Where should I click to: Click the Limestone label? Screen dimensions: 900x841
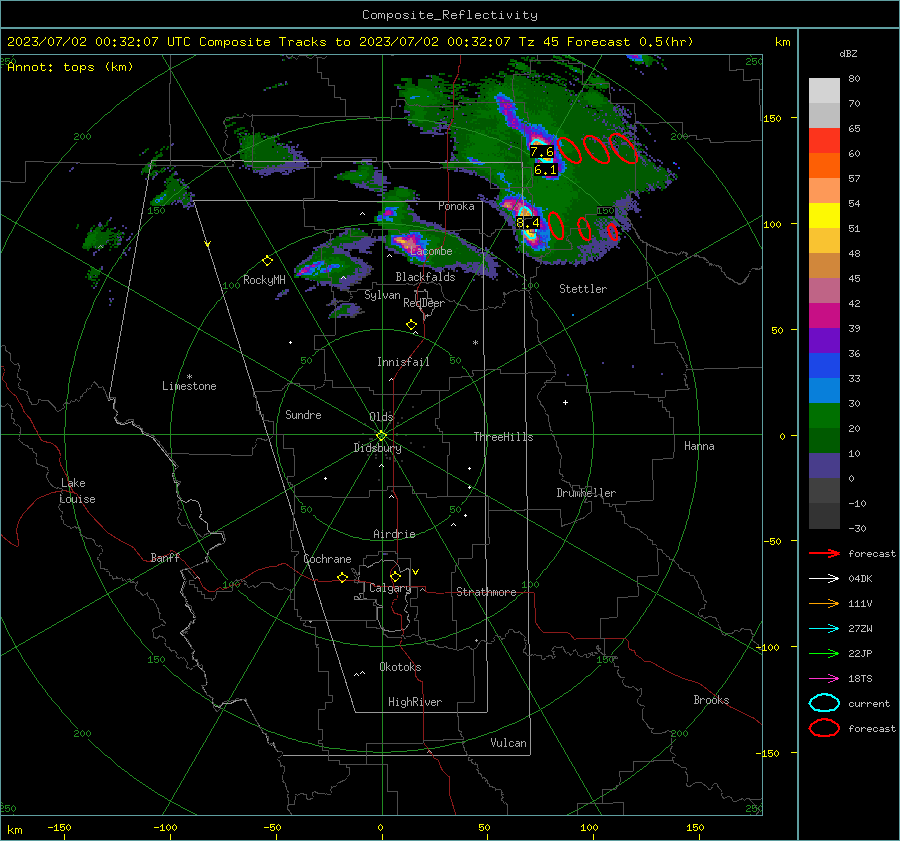point(189,386)
